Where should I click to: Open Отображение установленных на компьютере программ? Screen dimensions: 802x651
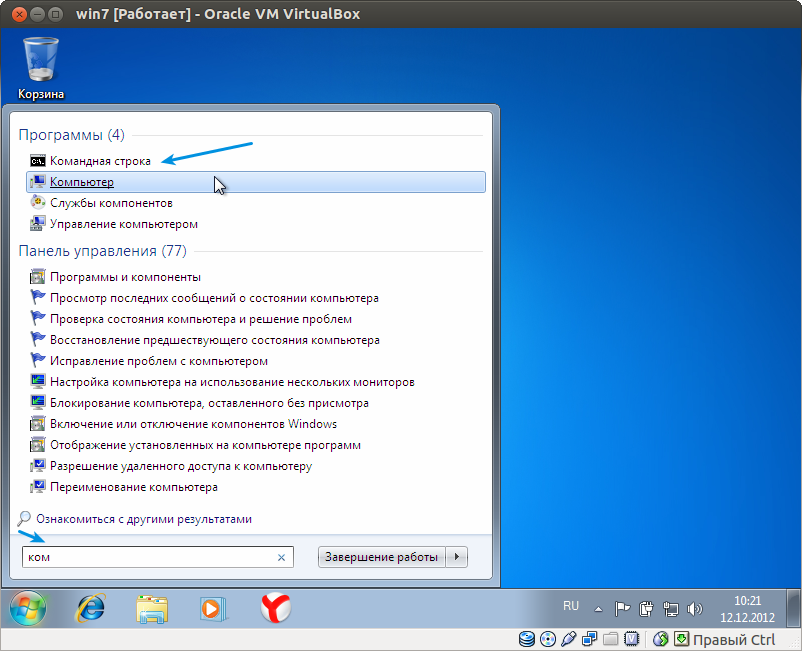coord(256,445)
